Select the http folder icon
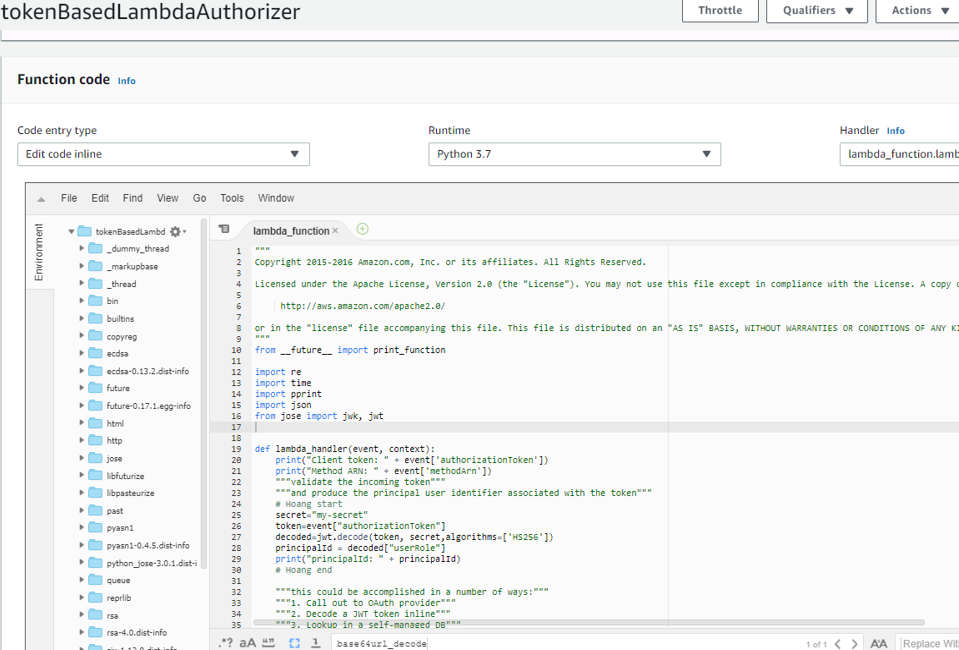959x650 pixels. (x=95, y=440)
